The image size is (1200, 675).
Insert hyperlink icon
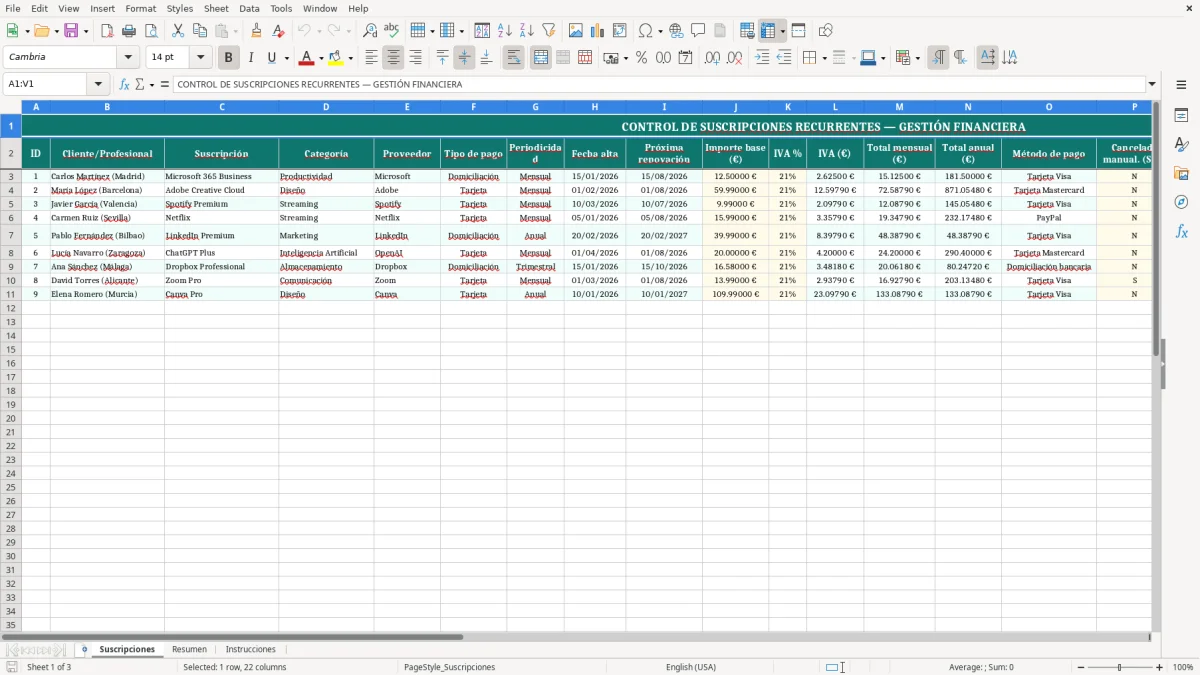[677, 31]
